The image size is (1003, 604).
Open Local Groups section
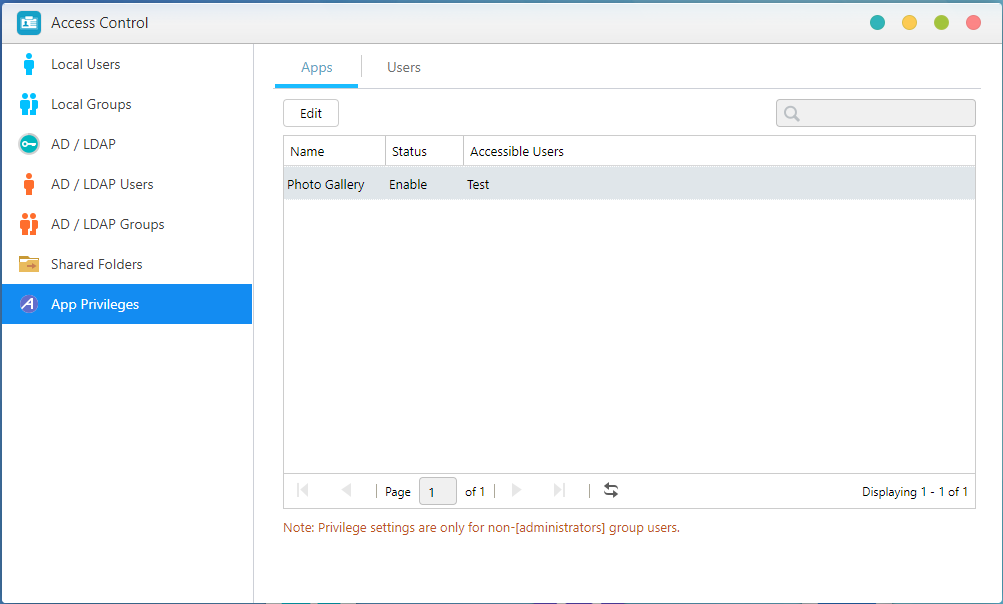pyautogui.click(x=127, y=104)
